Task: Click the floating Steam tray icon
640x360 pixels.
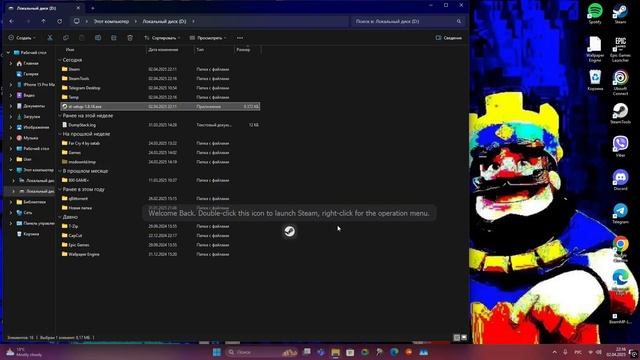Action: click(x=289, y=231)
